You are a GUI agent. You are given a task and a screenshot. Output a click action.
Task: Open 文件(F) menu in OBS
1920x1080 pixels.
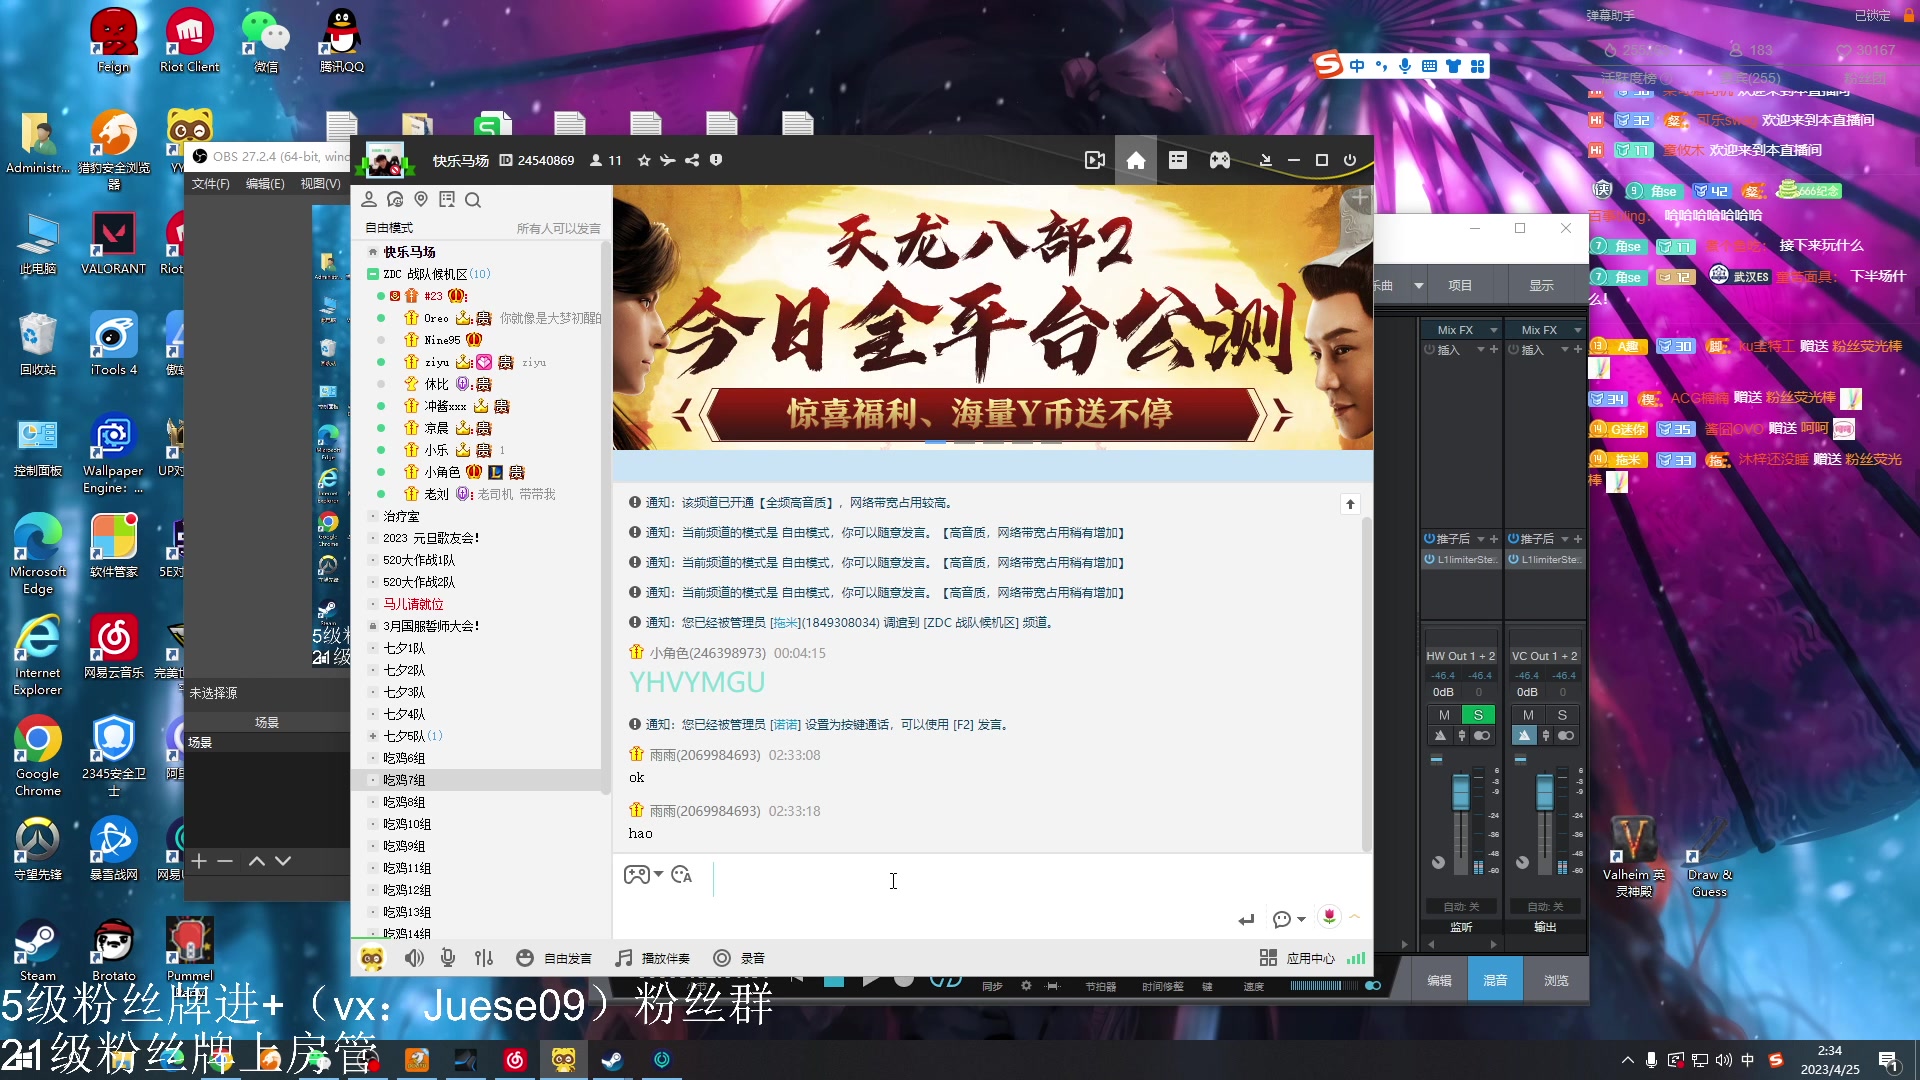(x=211, y=184)
